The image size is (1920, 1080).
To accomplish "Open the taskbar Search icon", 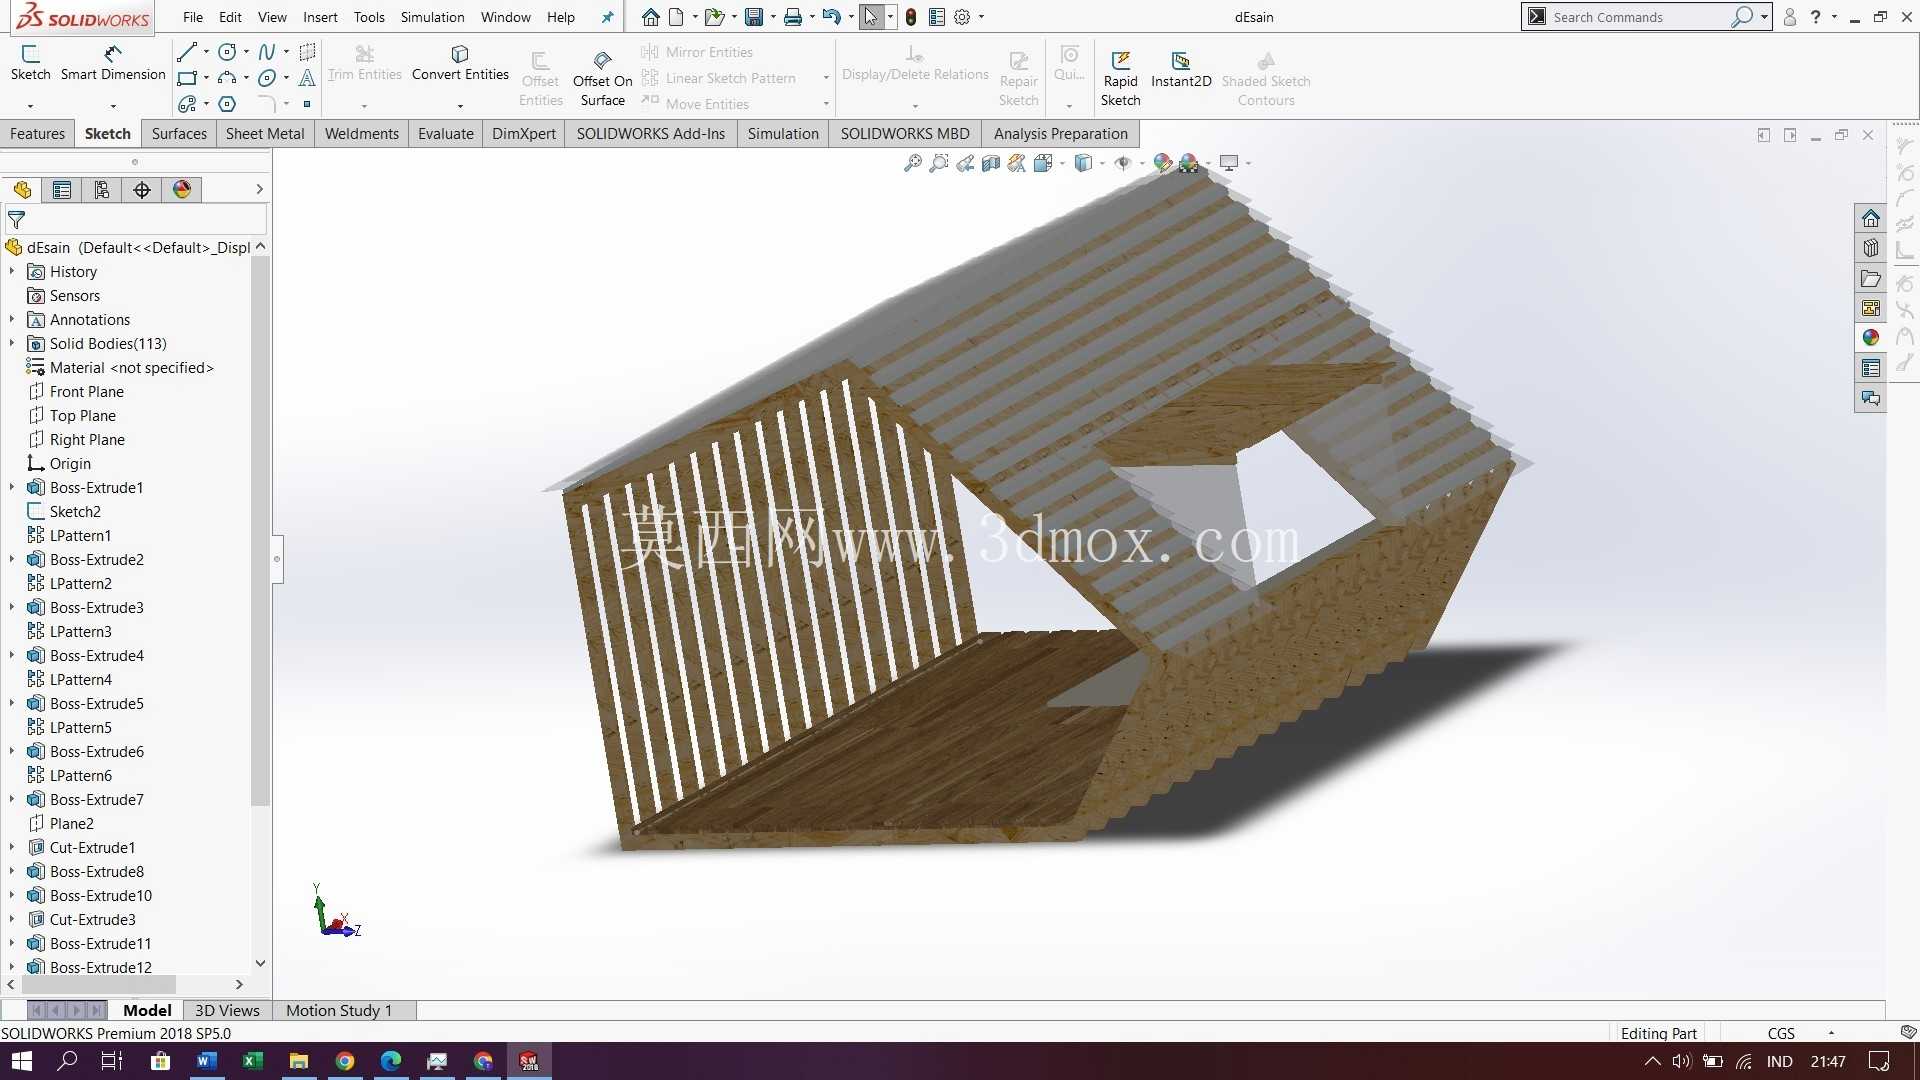I will tap(67, 1061).
